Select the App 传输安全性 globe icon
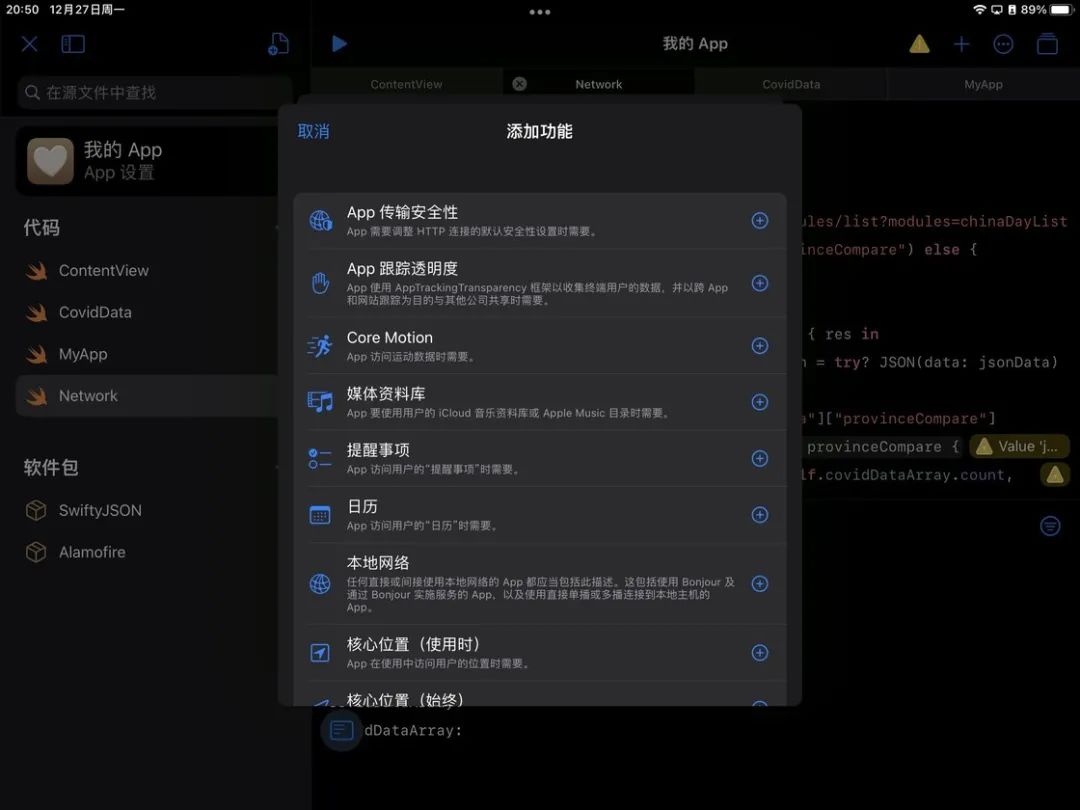The image size is (1080, 810). point(320,220)
